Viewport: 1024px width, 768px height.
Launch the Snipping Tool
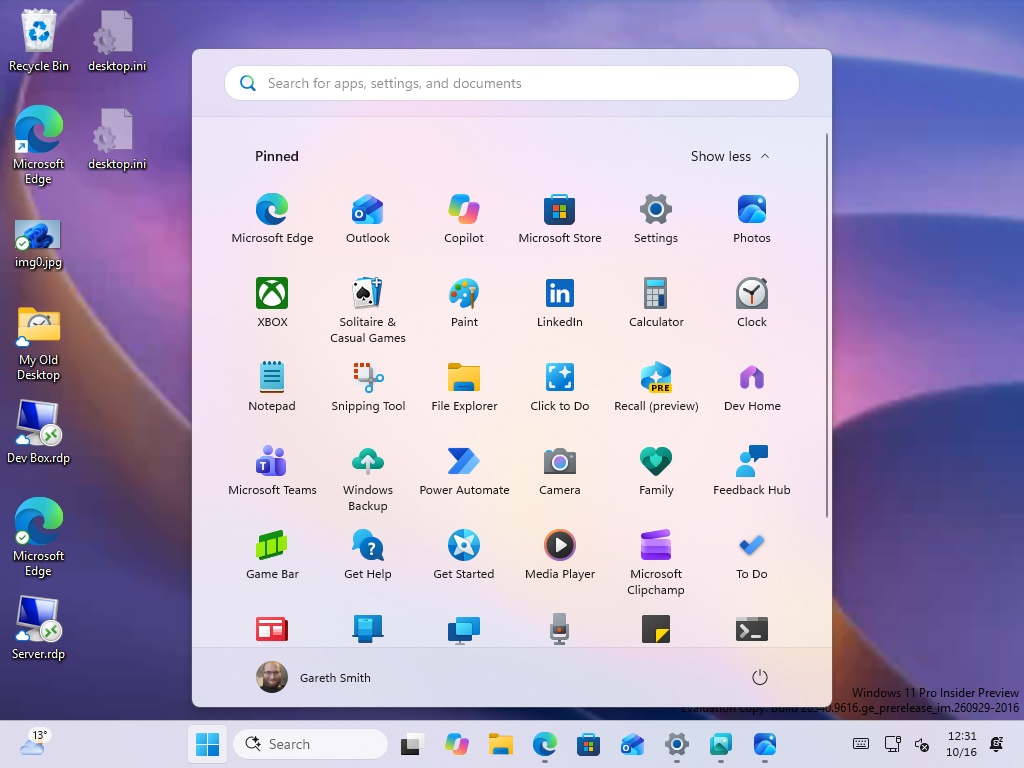tap(368, 387)
